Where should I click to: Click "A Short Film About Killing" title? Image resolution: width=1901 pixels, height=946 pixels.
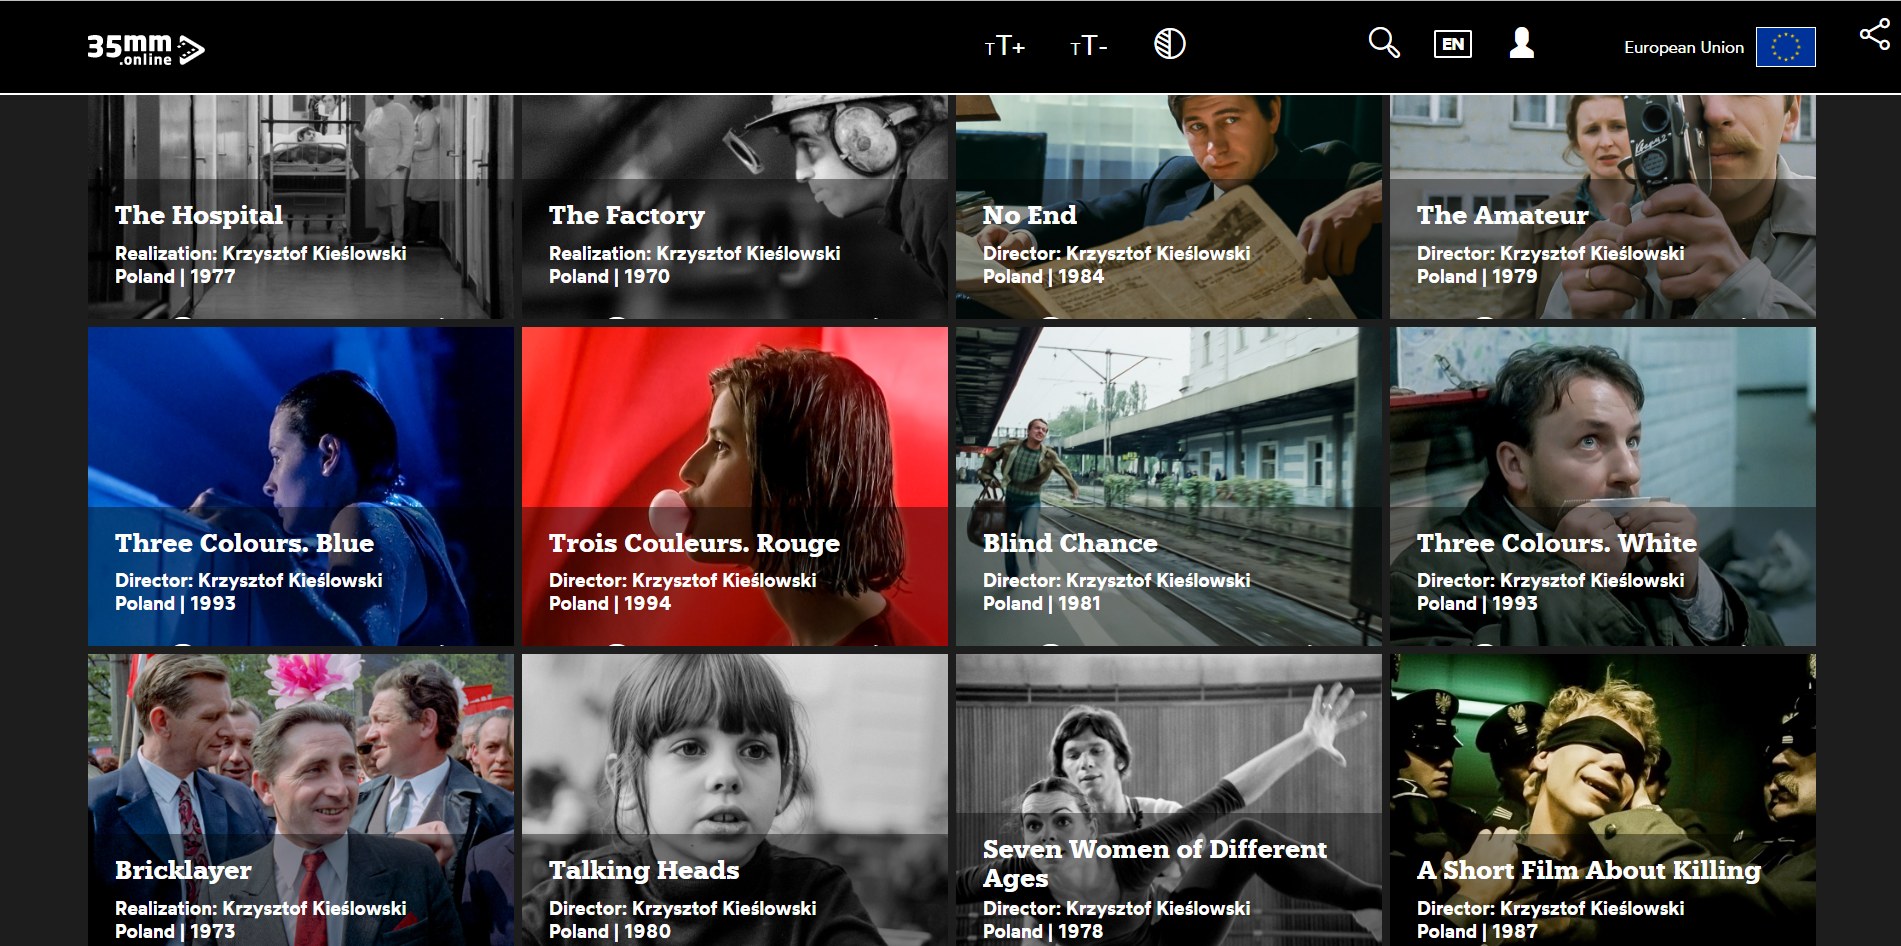click(x=1589, y=871)
